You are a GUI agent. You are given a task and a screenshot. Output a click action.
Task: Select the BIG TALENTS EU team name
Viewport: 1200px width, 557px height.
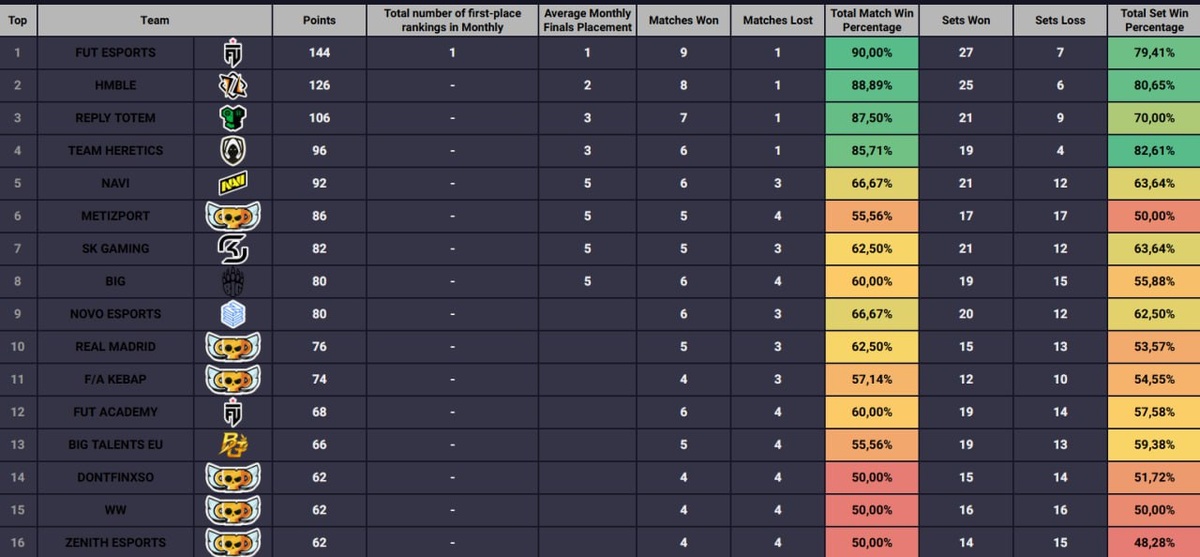coord(115,444)
